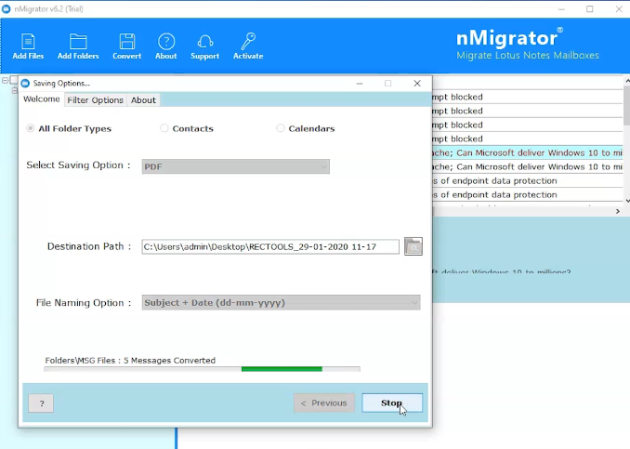
Task: Switch to the About tab in dialog
Action: pos(143,100)
